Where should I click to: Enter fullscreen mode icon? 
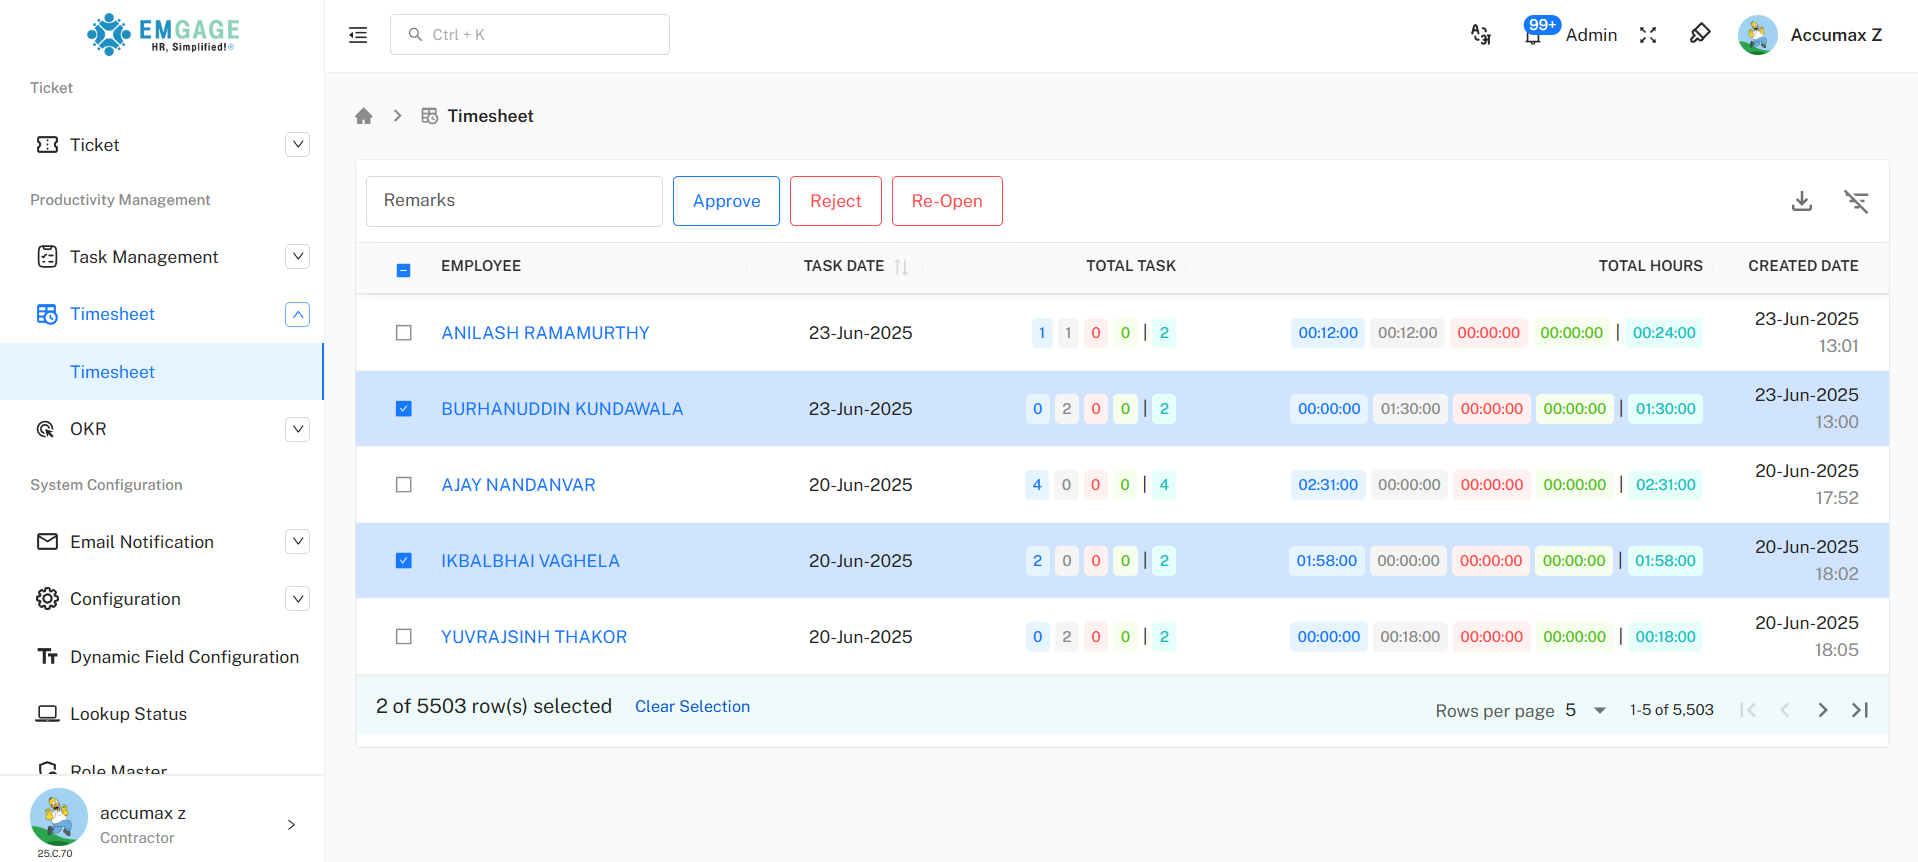[x=1648, y=35]
